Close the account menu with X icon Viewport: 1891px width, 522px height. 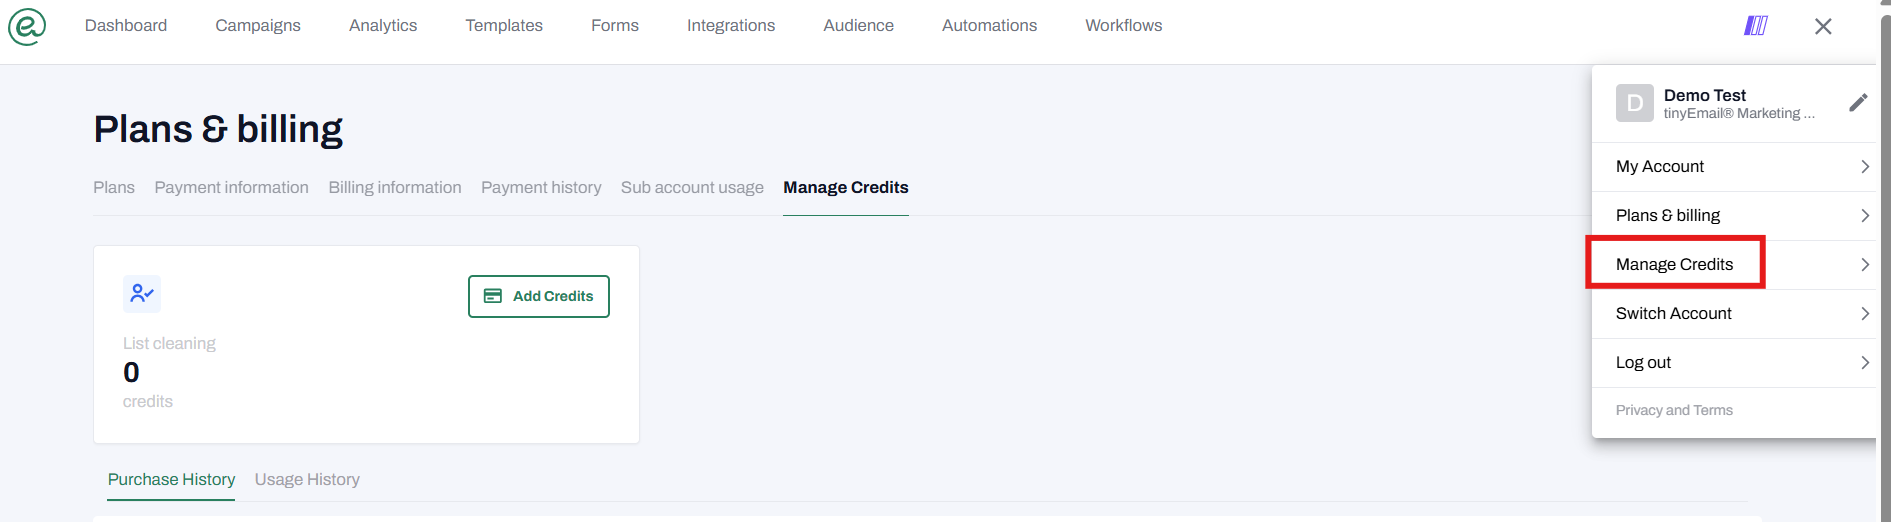(x=1823, y=27)
